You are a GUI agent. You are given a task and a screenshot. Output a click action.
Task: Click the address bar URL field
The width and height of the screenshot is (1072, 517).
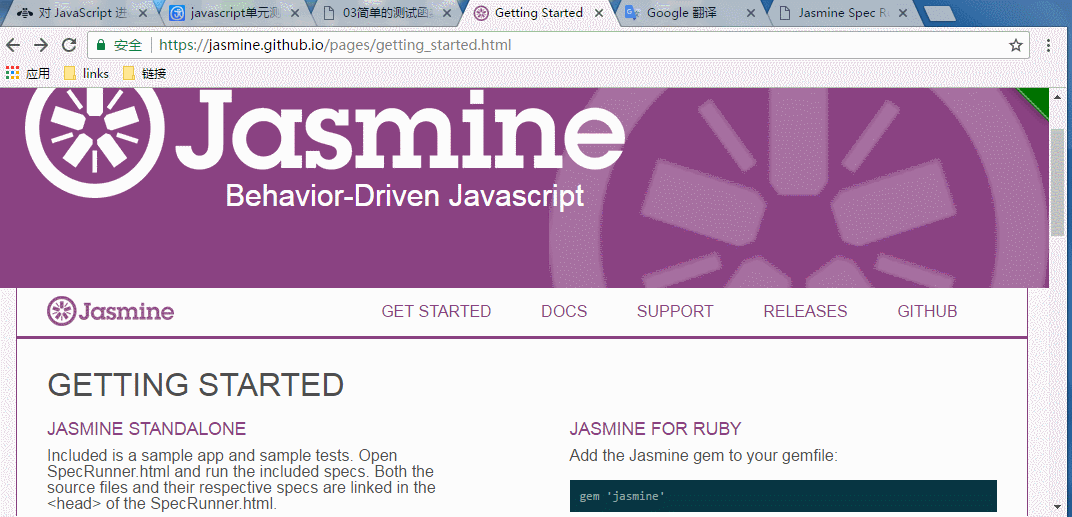point(558,45)
